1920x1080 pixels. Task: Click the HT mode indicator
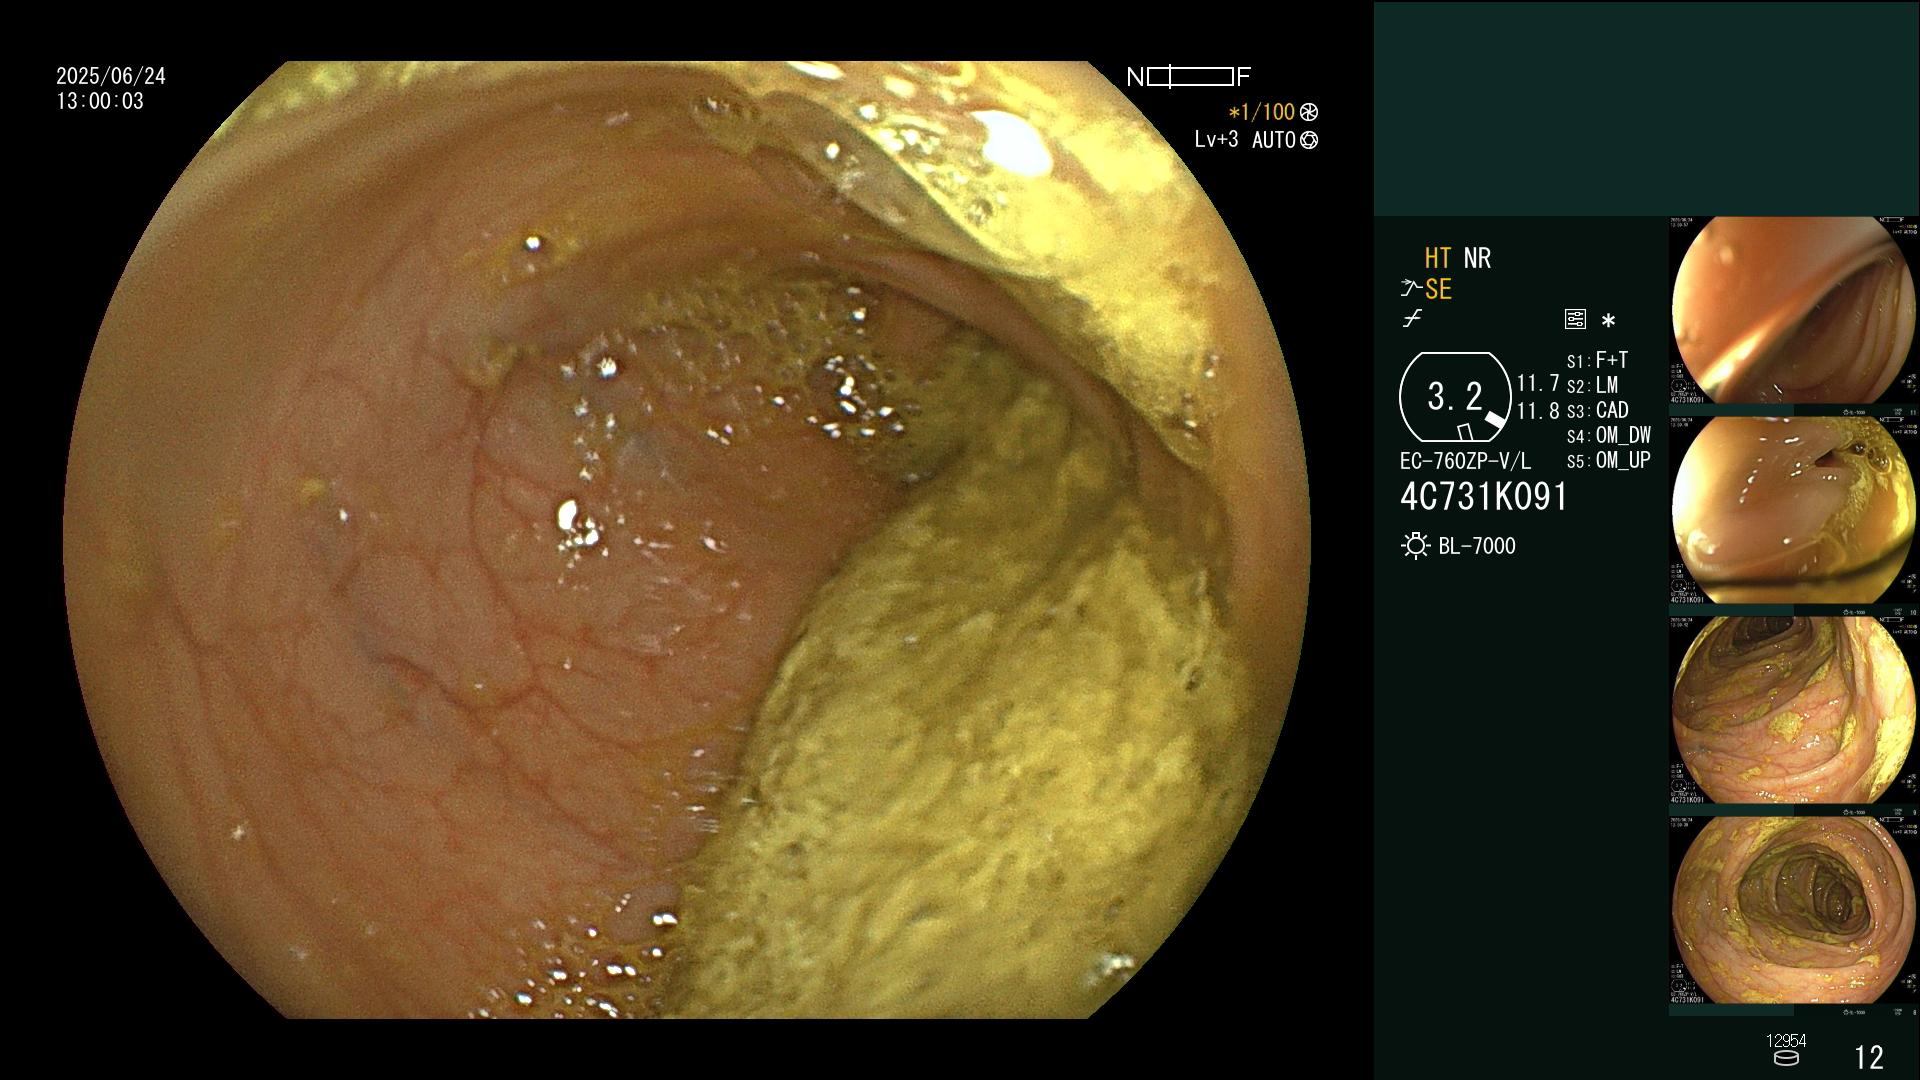pyautogui.click(x=1438, y=258)
